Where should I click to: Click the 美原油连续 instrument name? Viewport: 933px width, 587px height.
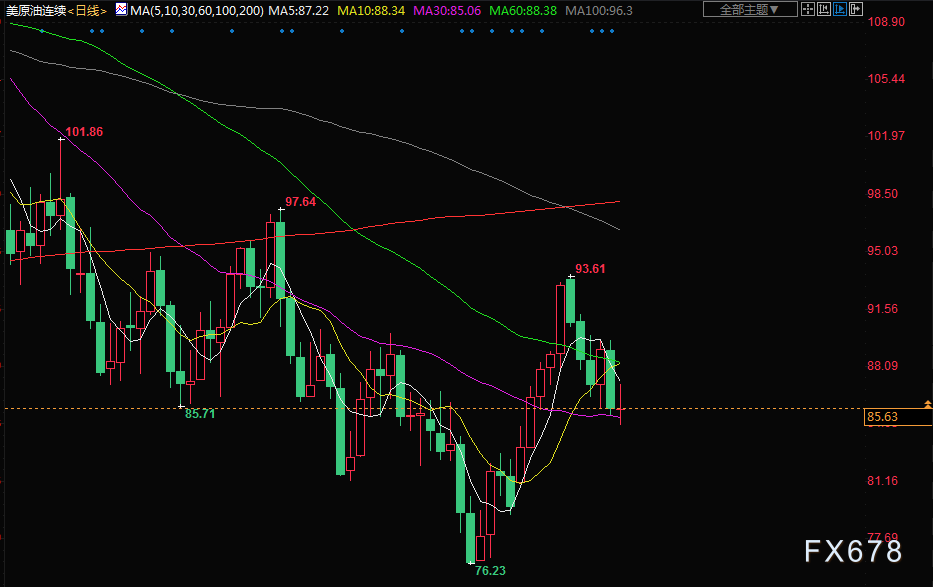point(35,10)
